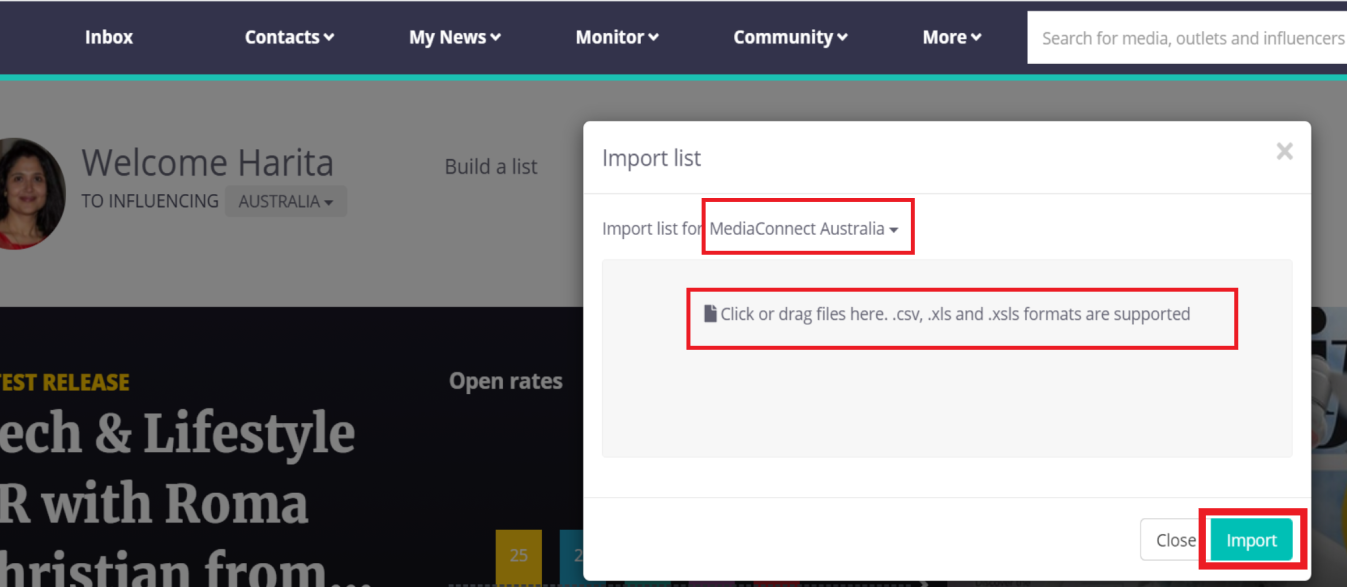Open the Community dropdown menu

click(x=790, y=37)
